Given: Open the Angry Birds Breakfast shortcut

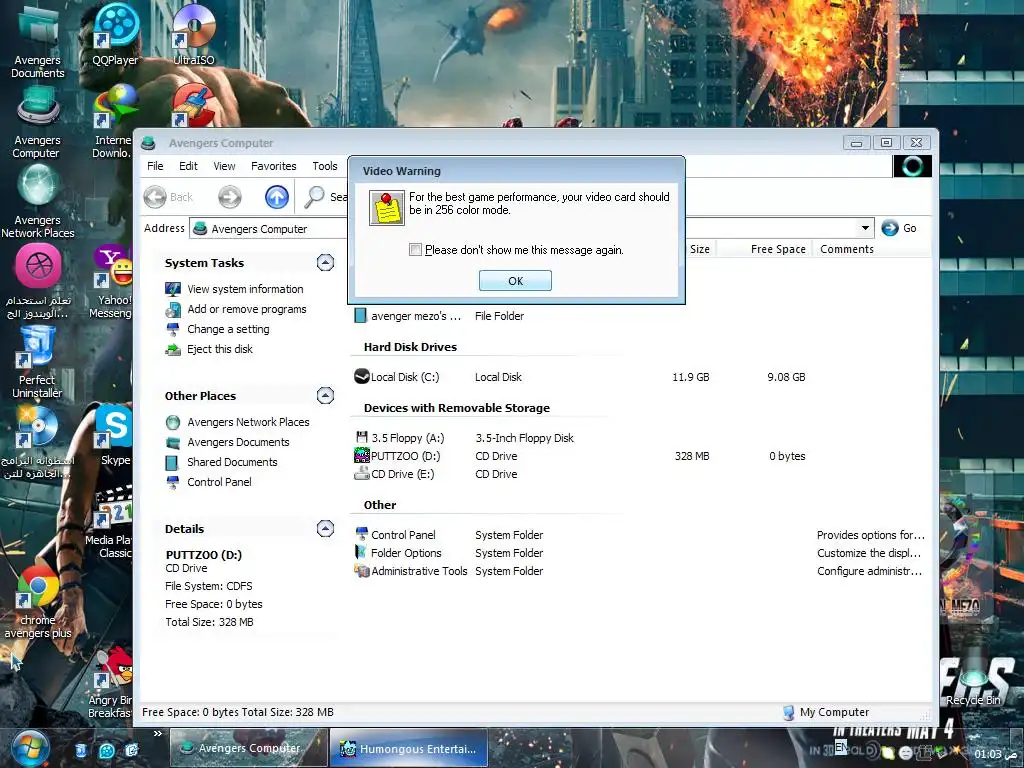Looking at the screenshot, I should 112,682.
